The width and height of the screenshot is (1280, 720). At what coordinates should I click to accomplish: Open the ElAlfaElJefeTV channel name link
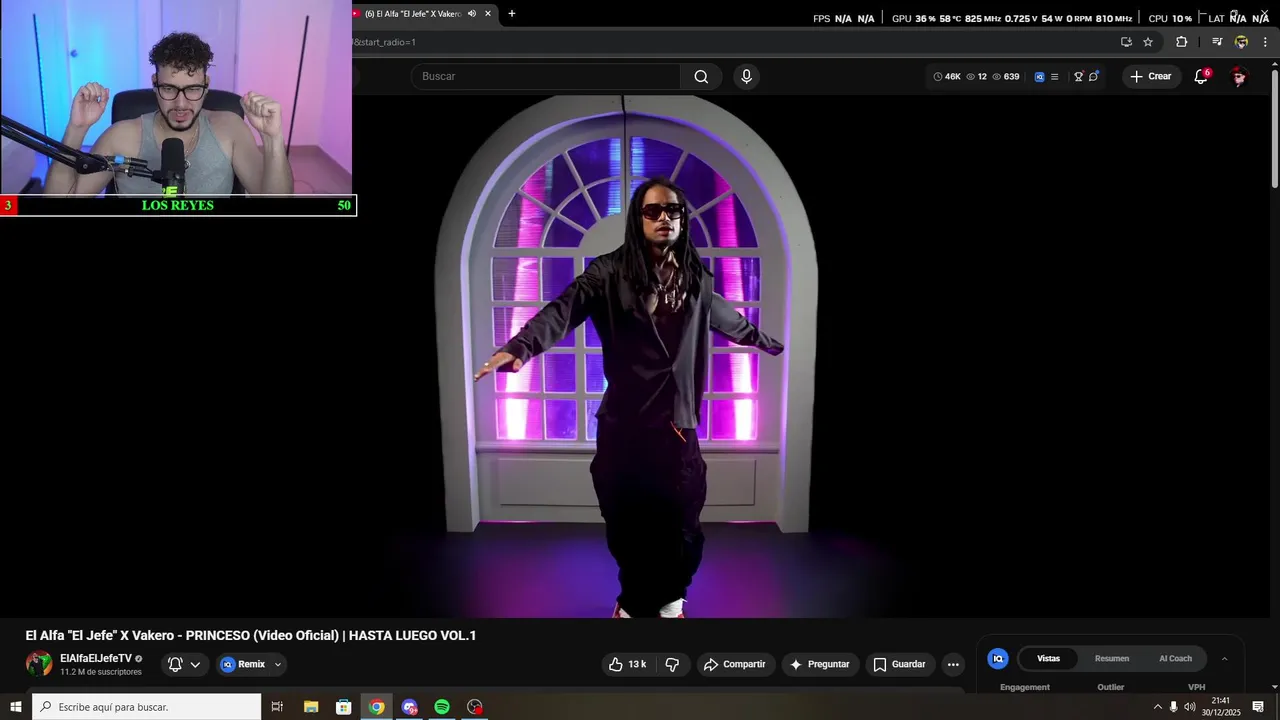click(96, 659)
